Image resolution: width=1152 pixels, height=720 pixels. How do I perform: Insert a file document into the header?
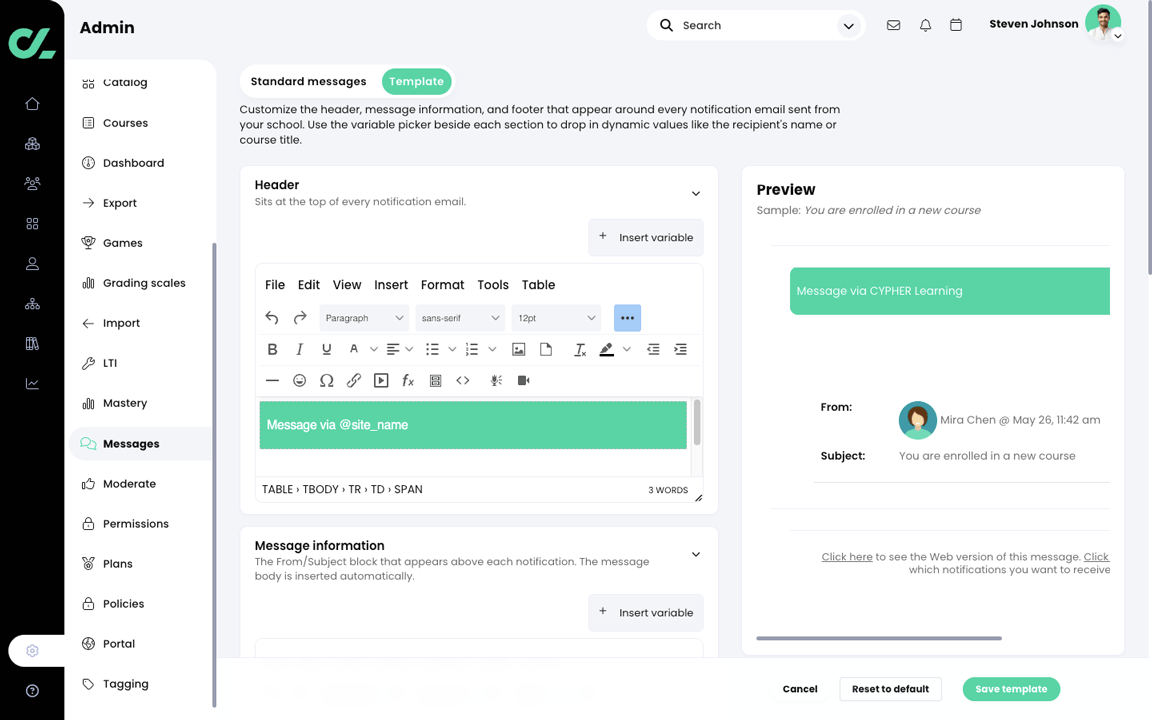pos(546,350)
